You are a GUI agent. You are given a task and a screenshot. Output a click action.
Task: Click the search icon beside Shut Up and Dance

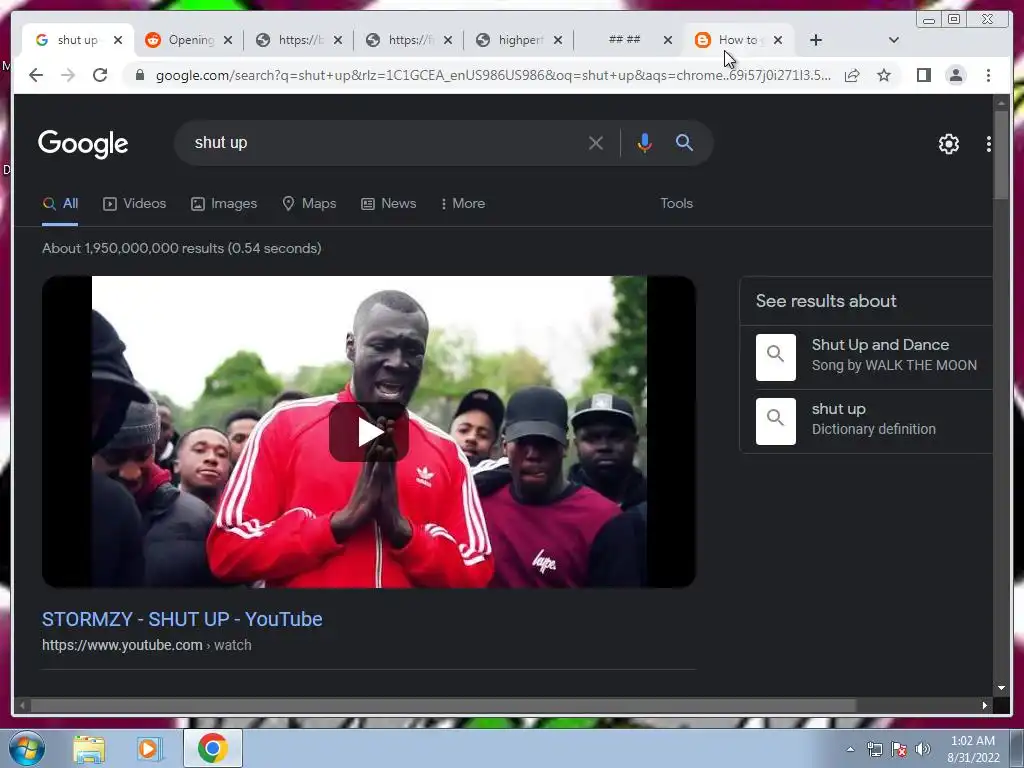[x=776, y=357]
